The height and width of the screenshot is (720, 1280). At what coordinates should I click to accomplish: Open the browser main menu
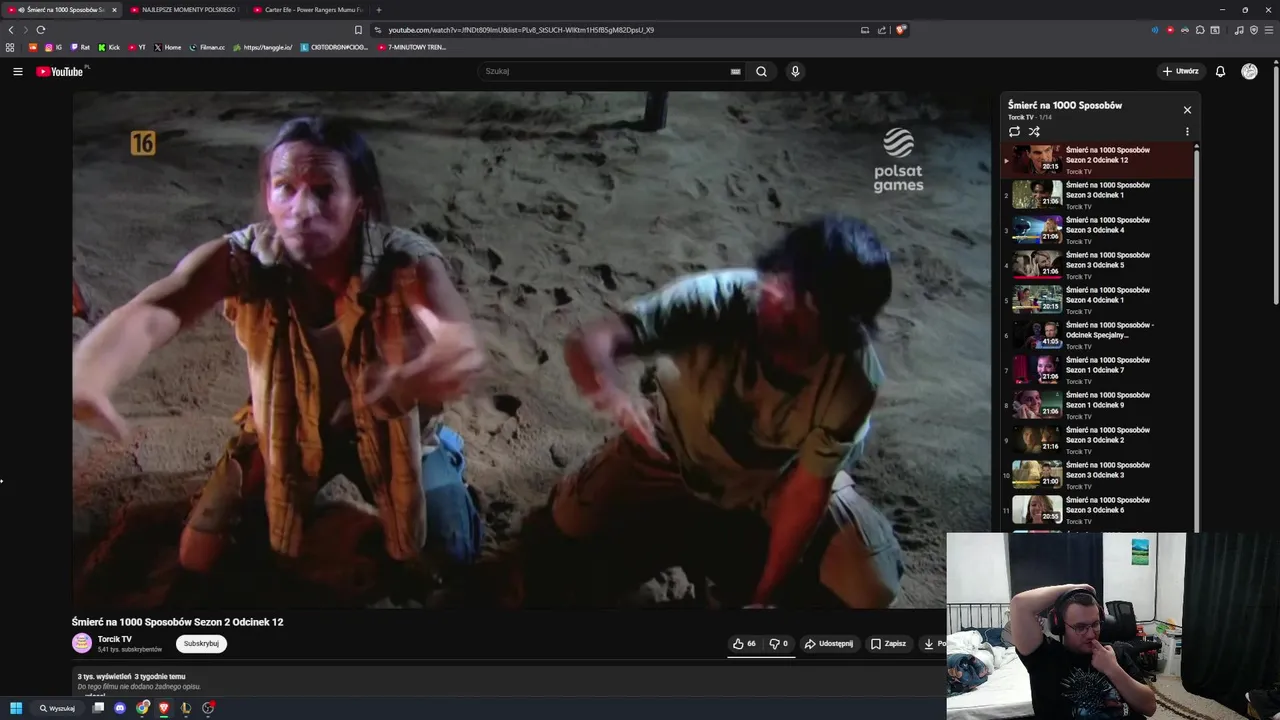pos(1269,30)
